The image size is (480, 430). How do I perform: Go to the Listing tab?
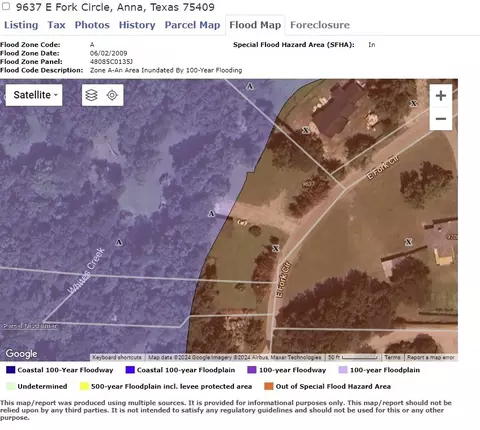tap(21, 25)
